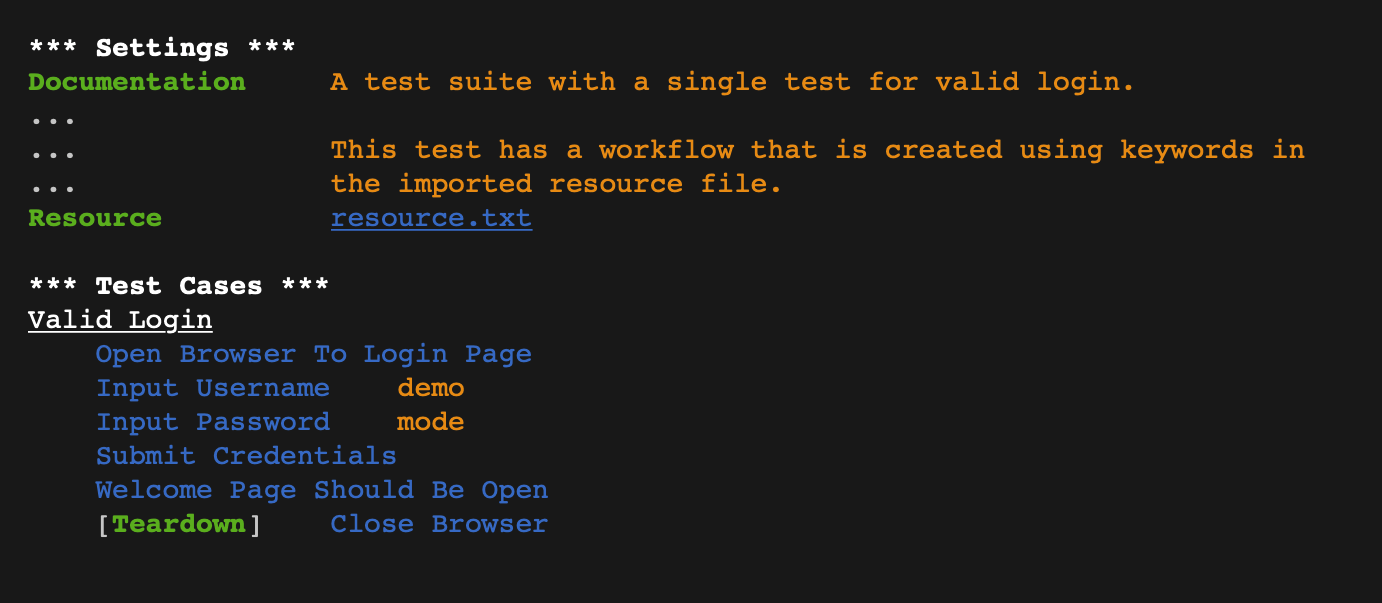Click the Welcome Page Should Be Open keyword
The image size is (1382, 603).
(x=321, y=490)
